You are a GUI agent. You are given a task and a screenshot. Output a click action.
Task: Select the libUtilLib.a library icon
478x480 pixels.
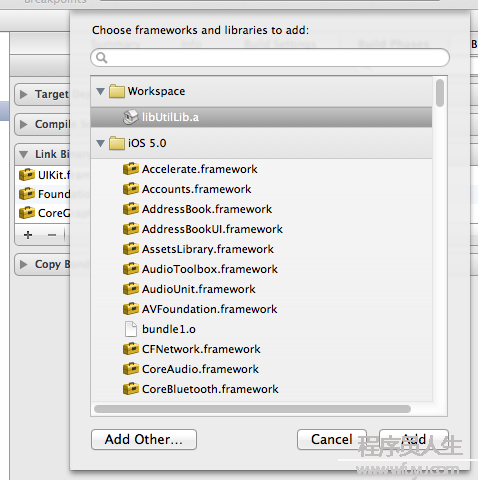(x=130, y=117)
